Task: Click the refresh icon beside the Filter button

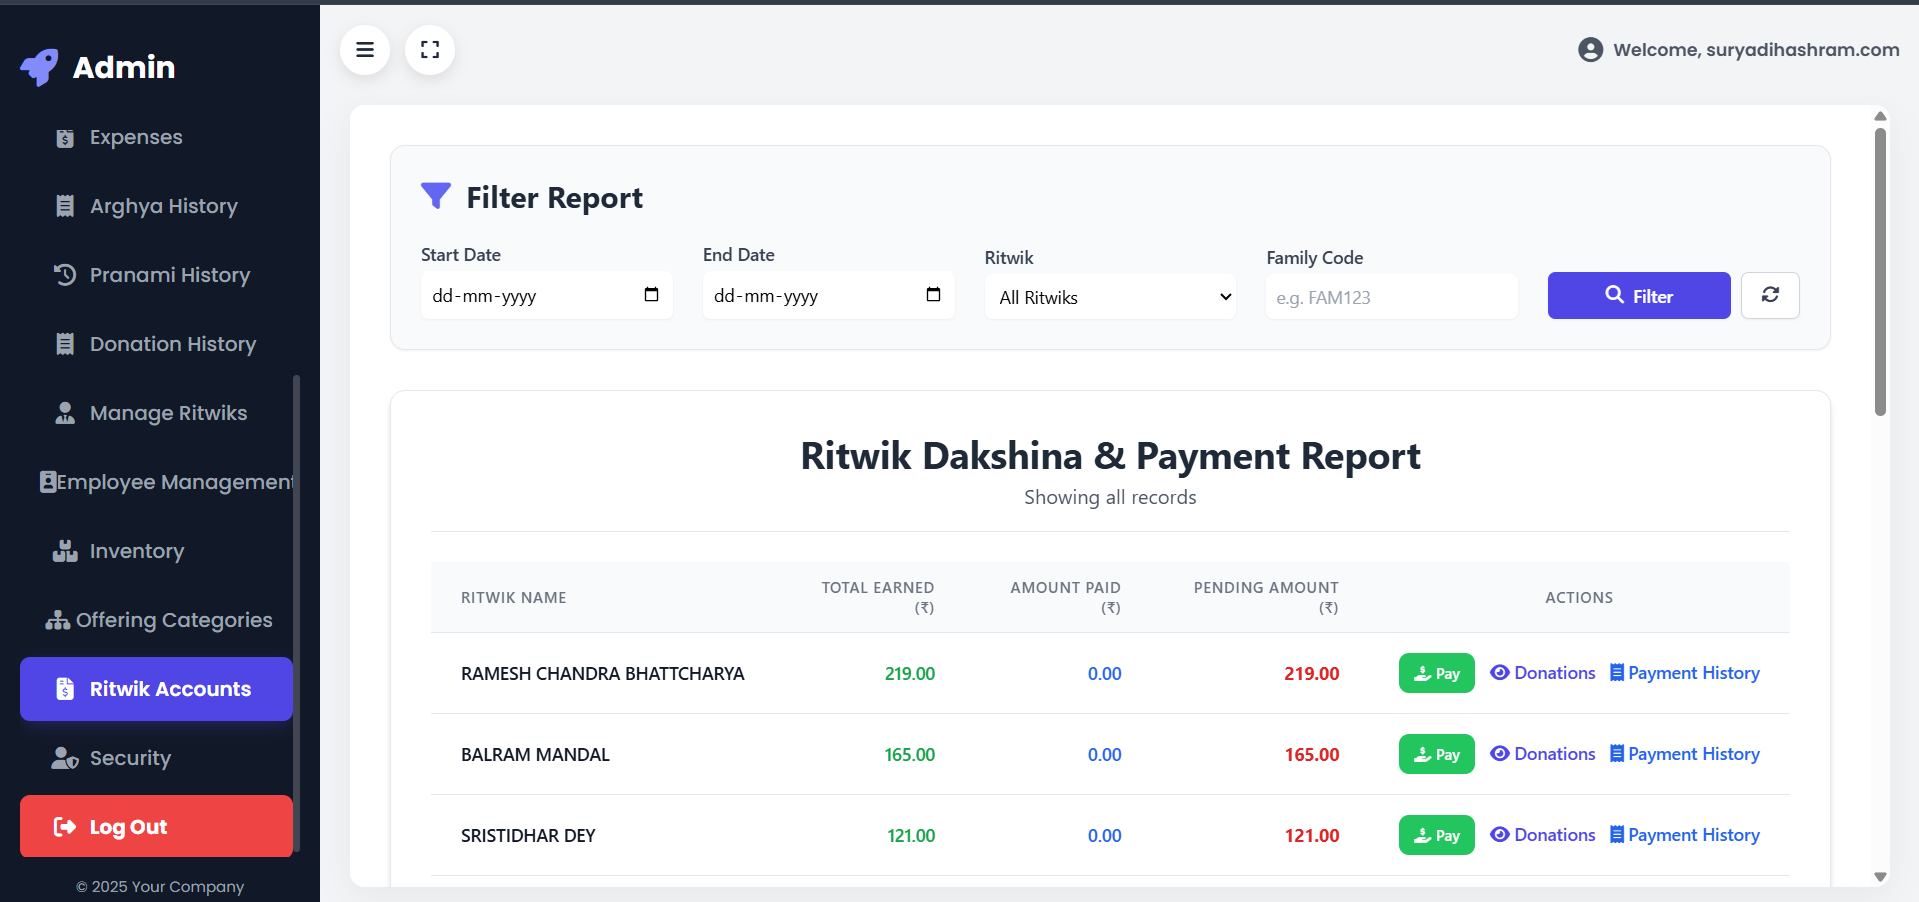Action: click(1769, 295)
